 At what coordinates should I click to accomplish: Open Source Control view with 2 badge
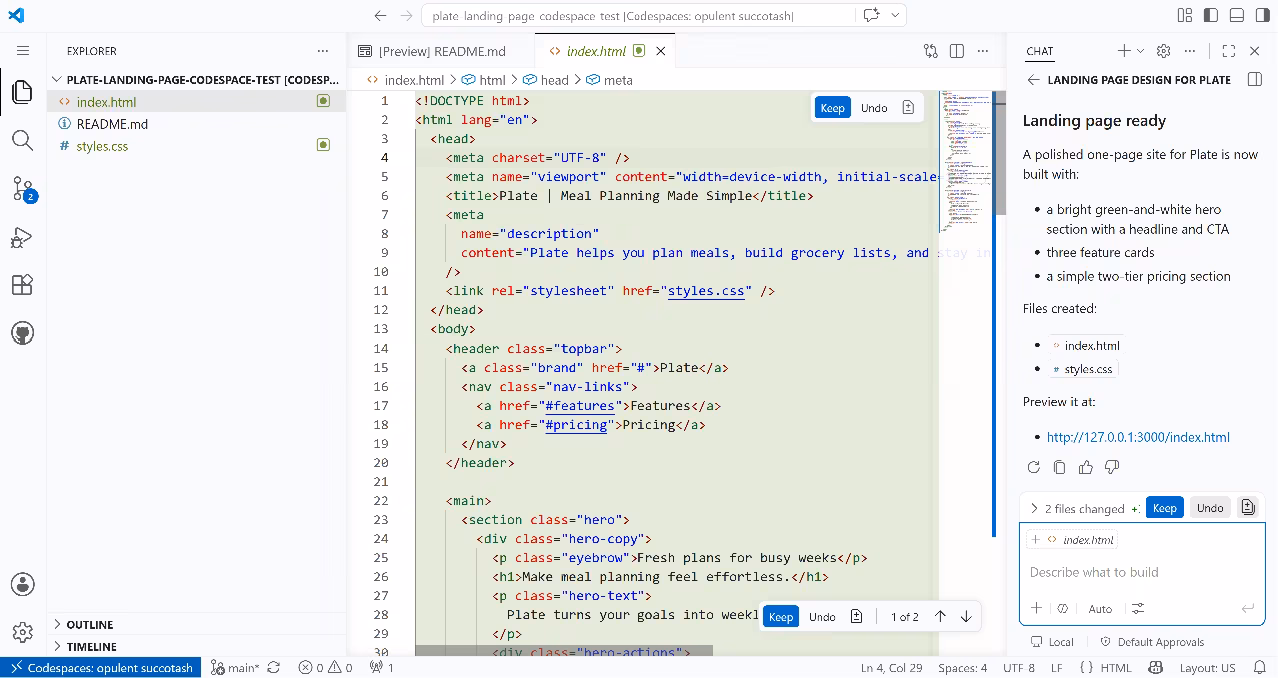pos(22,188)
